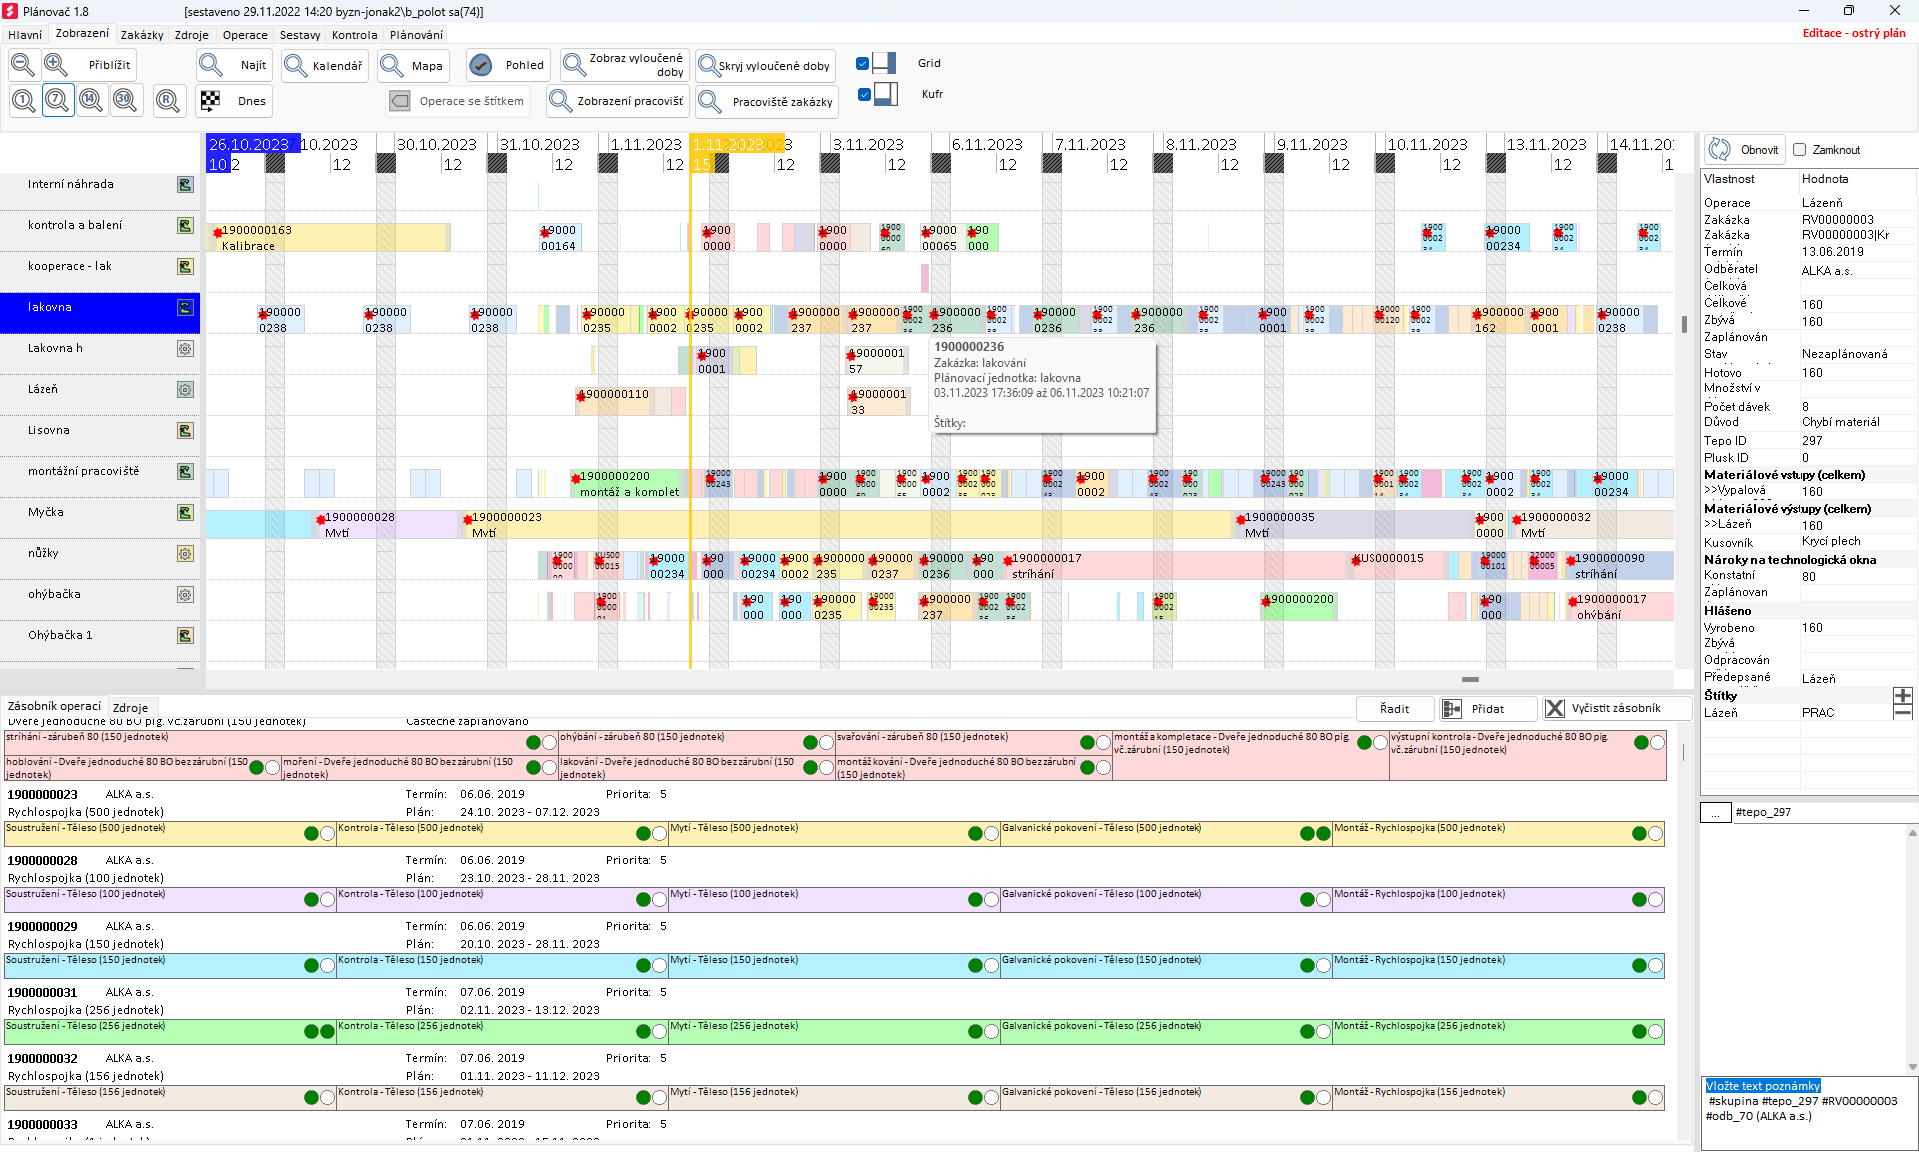The image size is (1919, 1152).
Task: Click the gear icon beside Lázeň row
Action: click(185, 390)
